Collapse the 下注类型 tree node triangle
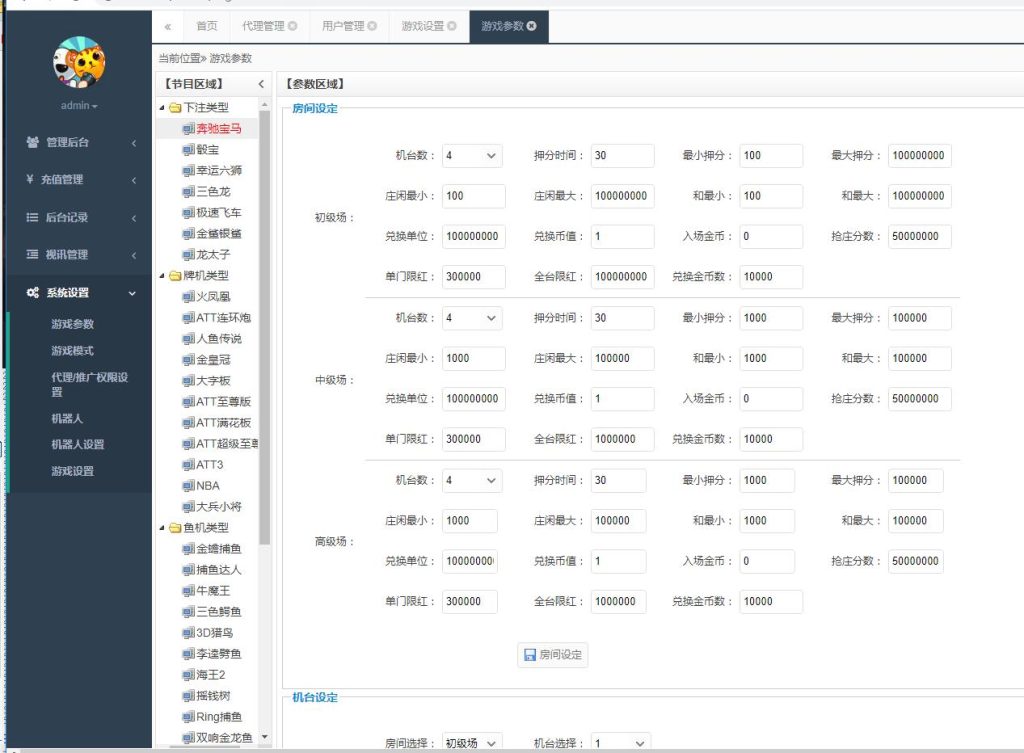The height and width of the screenshot is (753, 1024). tap(162, 108)
